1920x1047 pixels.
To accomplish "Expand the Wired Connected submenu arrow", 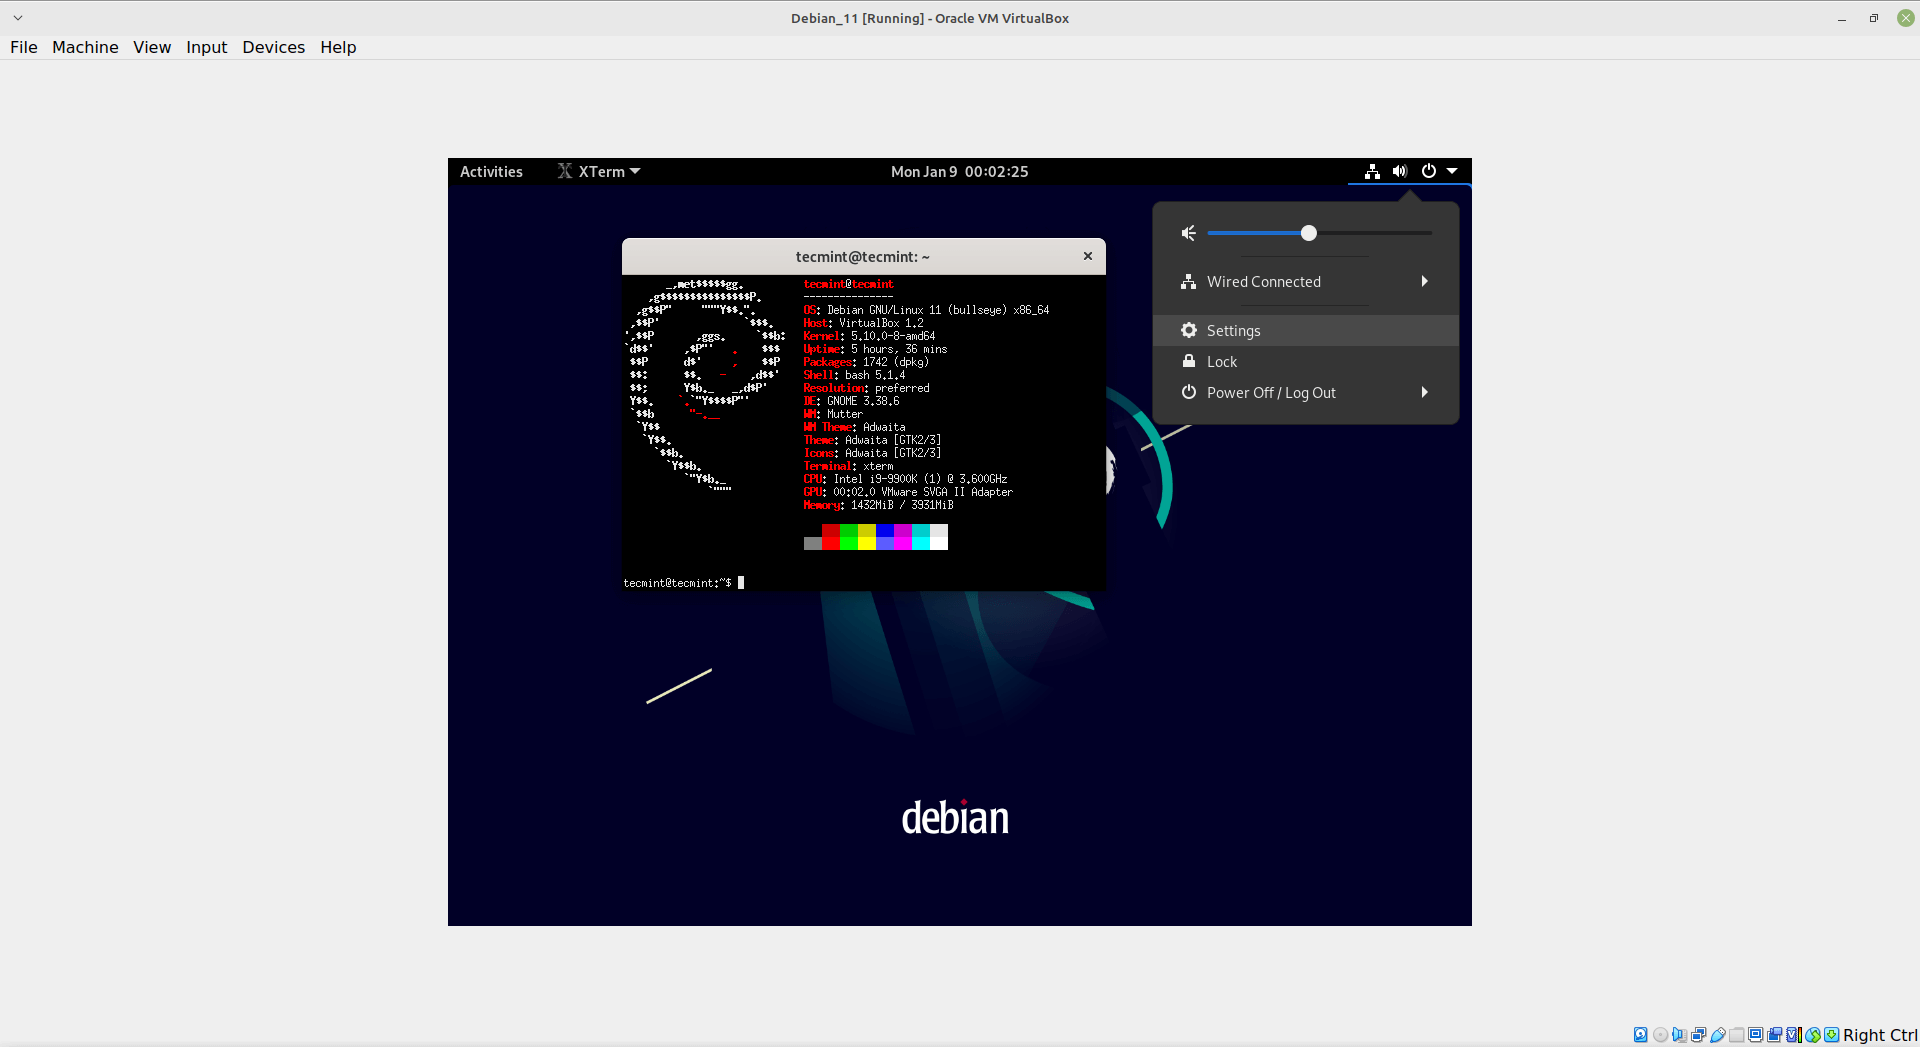I will [1424, 282].
